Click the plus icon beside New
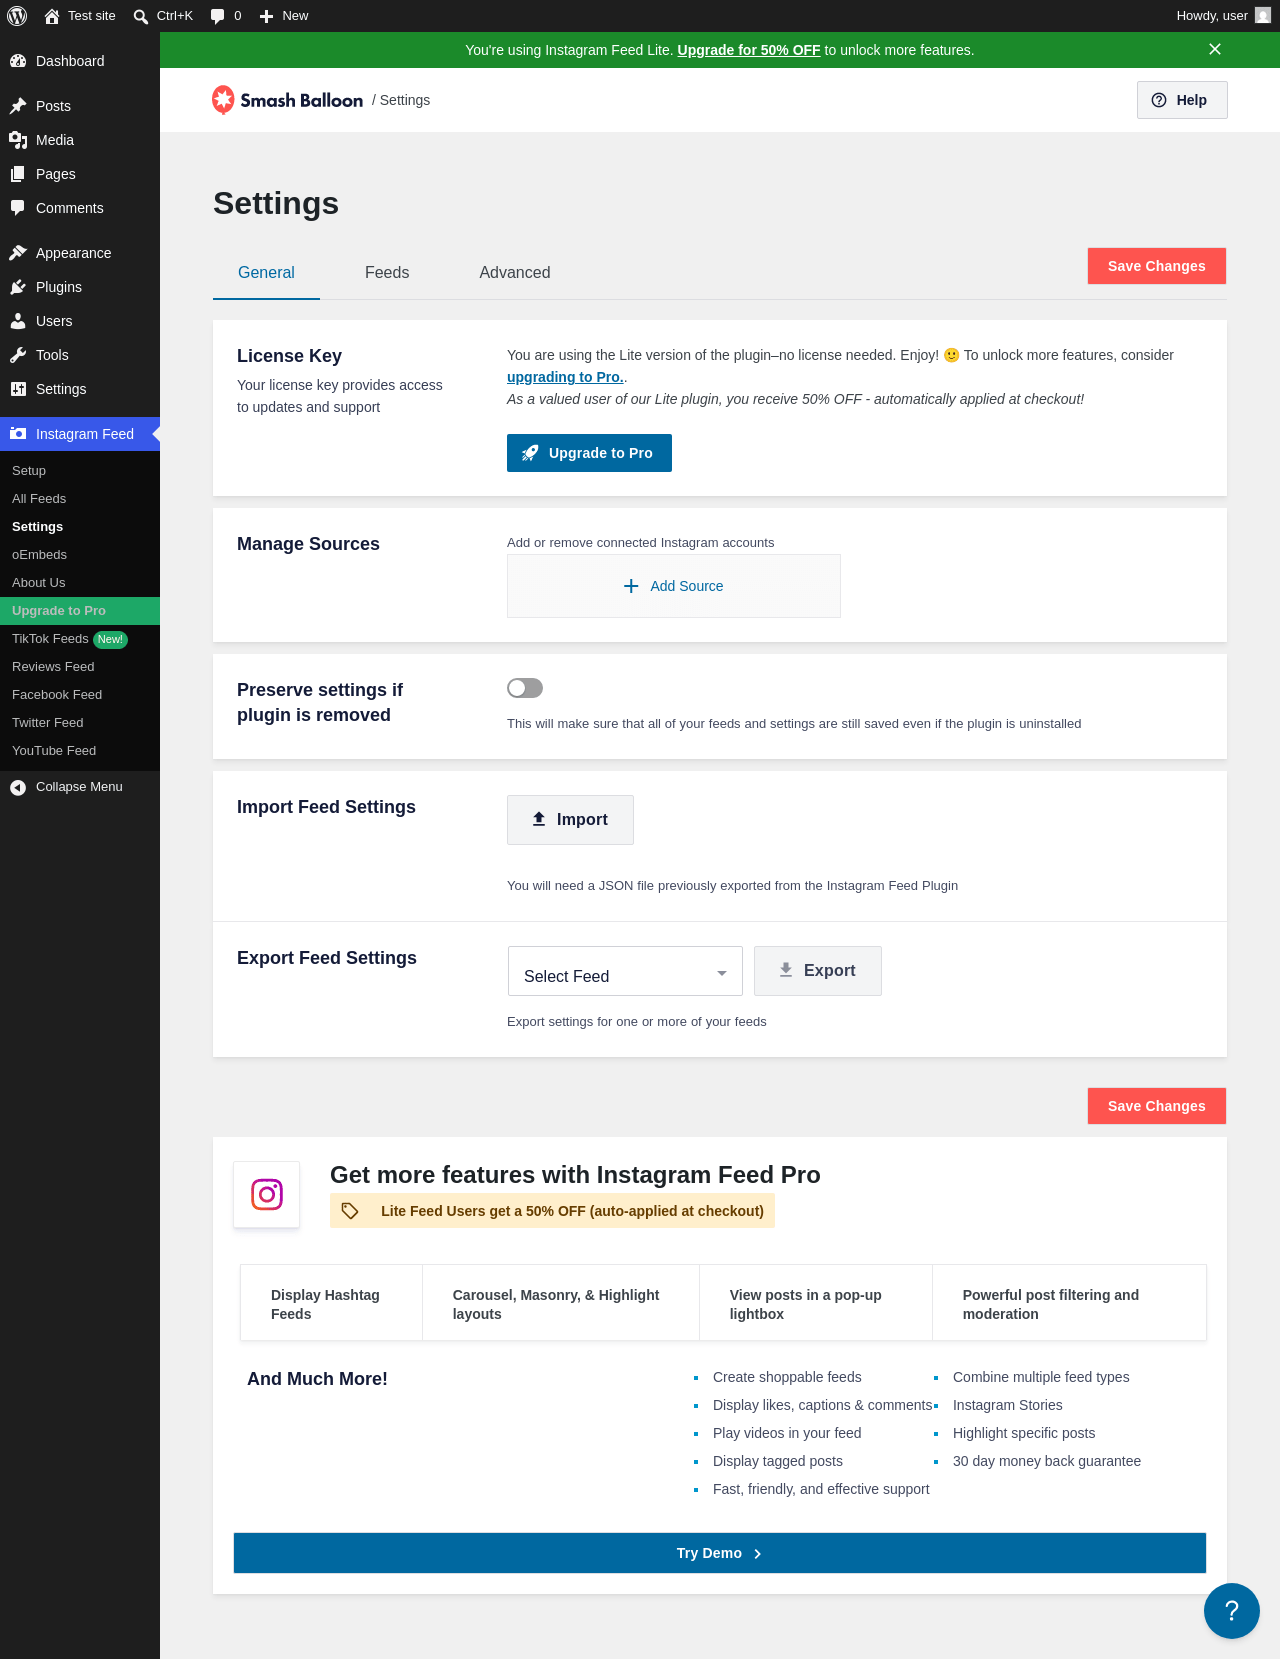The width and height of the screenshot is (1280, 1659). click(x=266, y=16)
